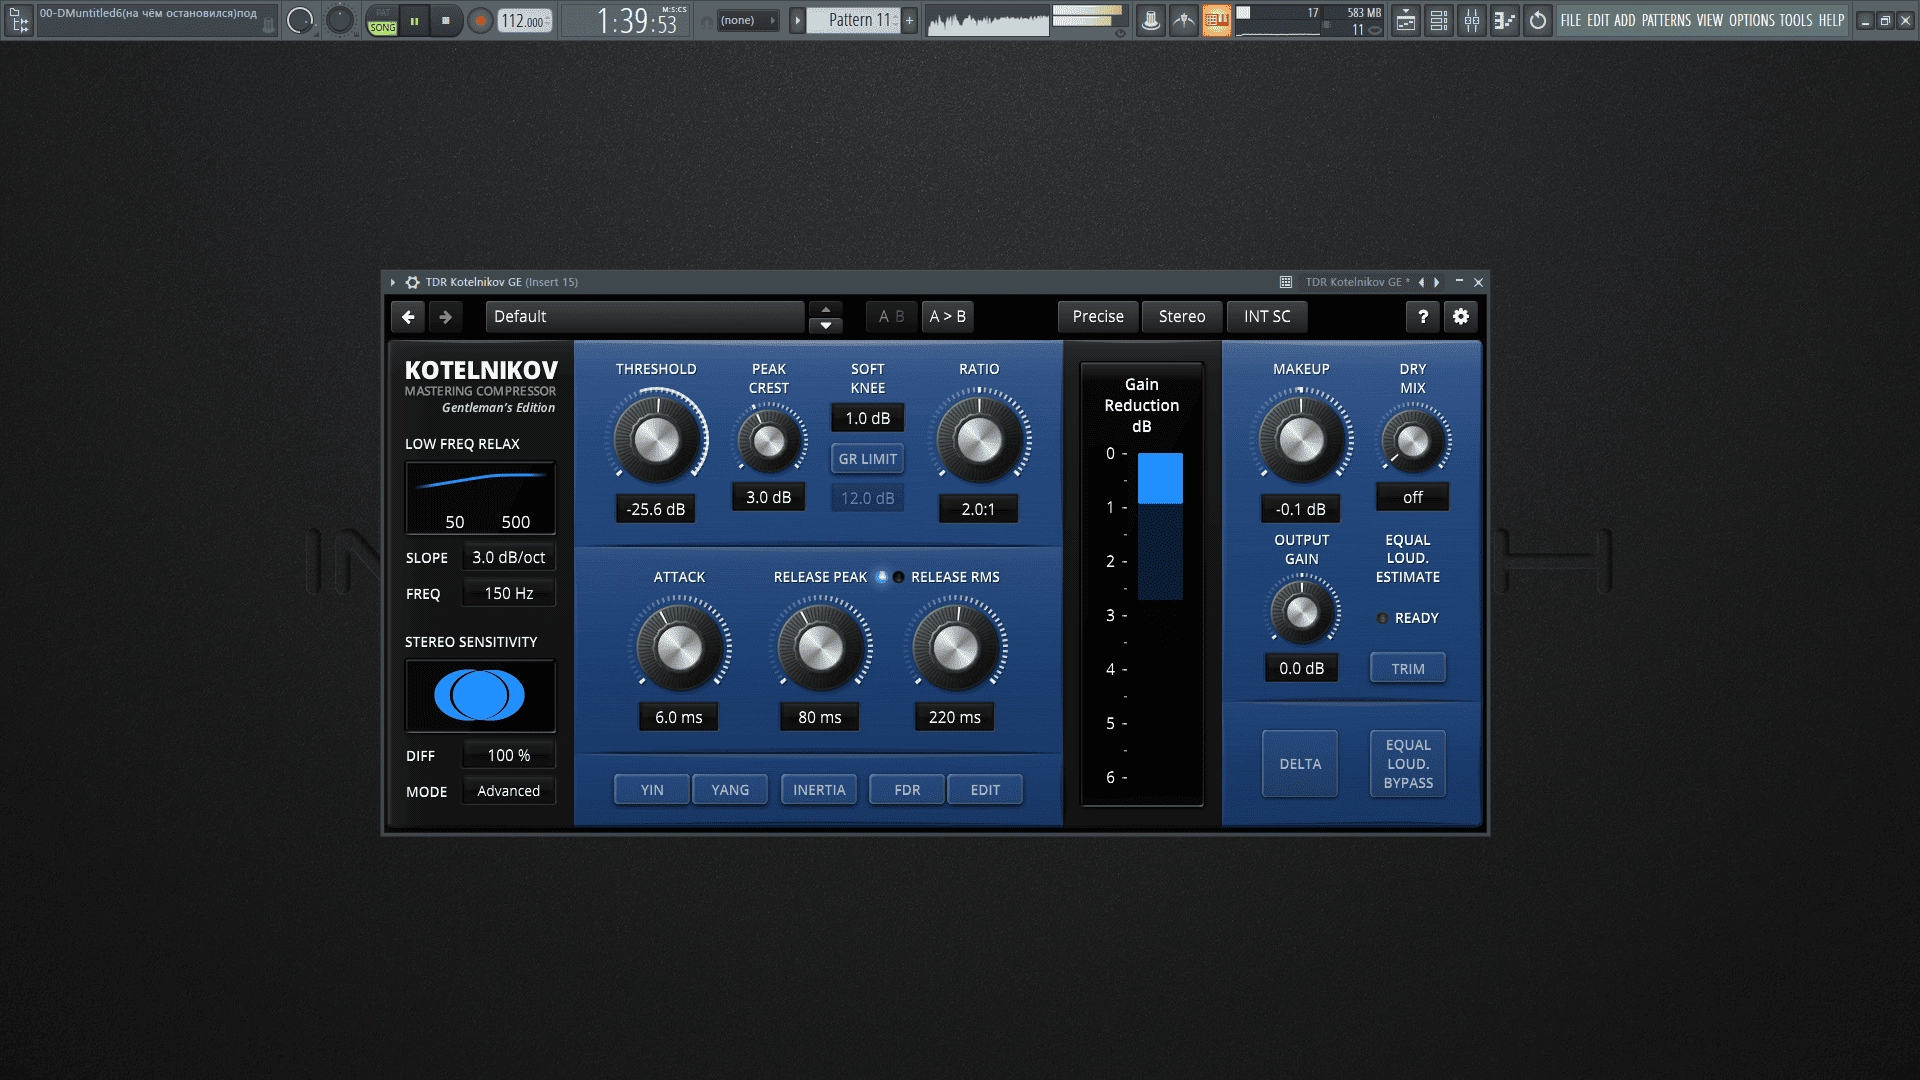Image resolution: width=1920 pixels, height=1080 pixels.
Task: Go to next preset in plugin title bar
Action: click(x=1436, y=282)
